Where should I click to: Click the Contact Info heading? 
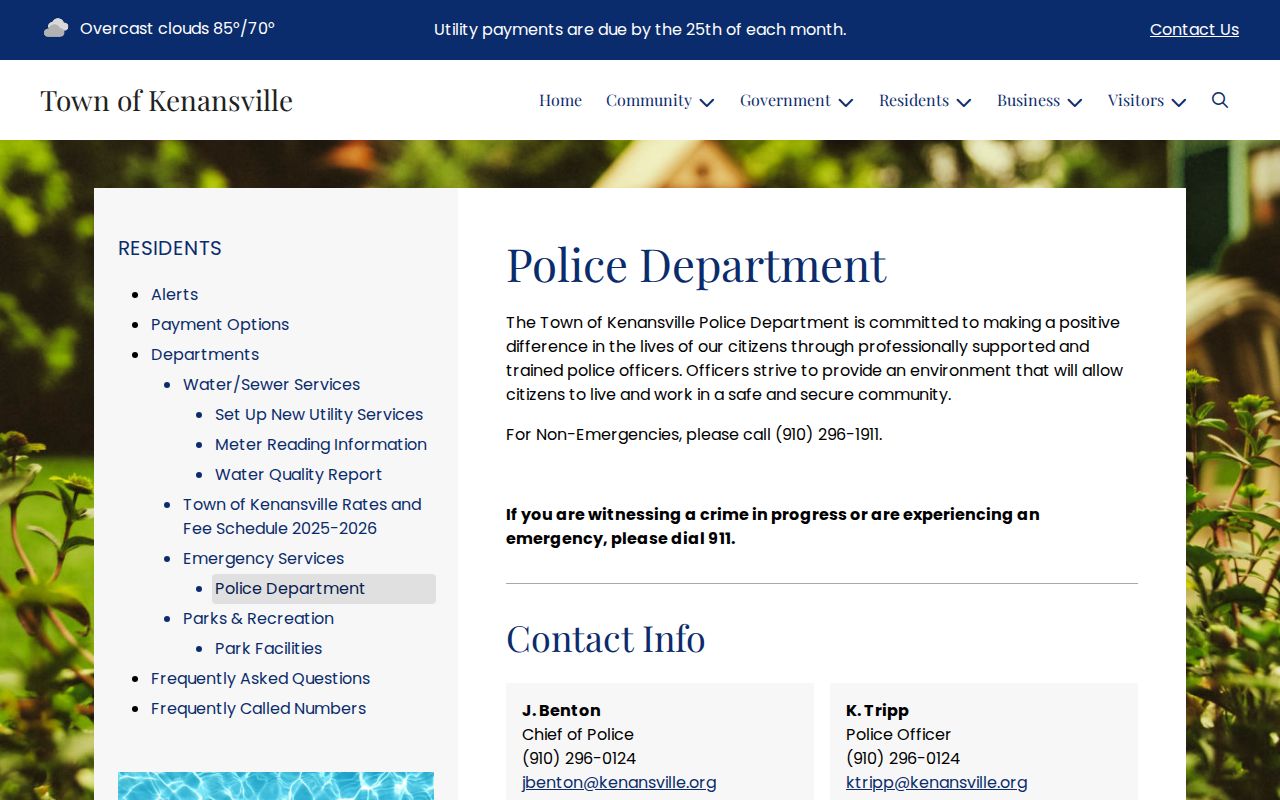606,638
